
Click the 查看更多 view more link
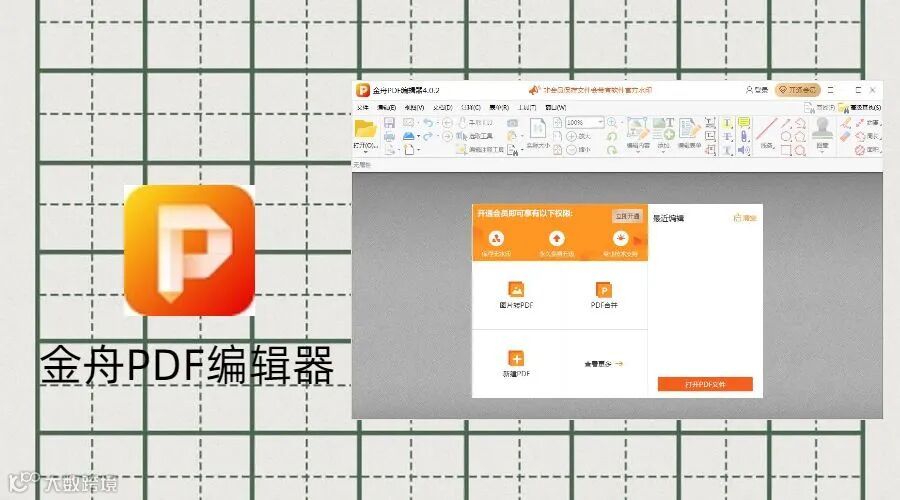603,364
